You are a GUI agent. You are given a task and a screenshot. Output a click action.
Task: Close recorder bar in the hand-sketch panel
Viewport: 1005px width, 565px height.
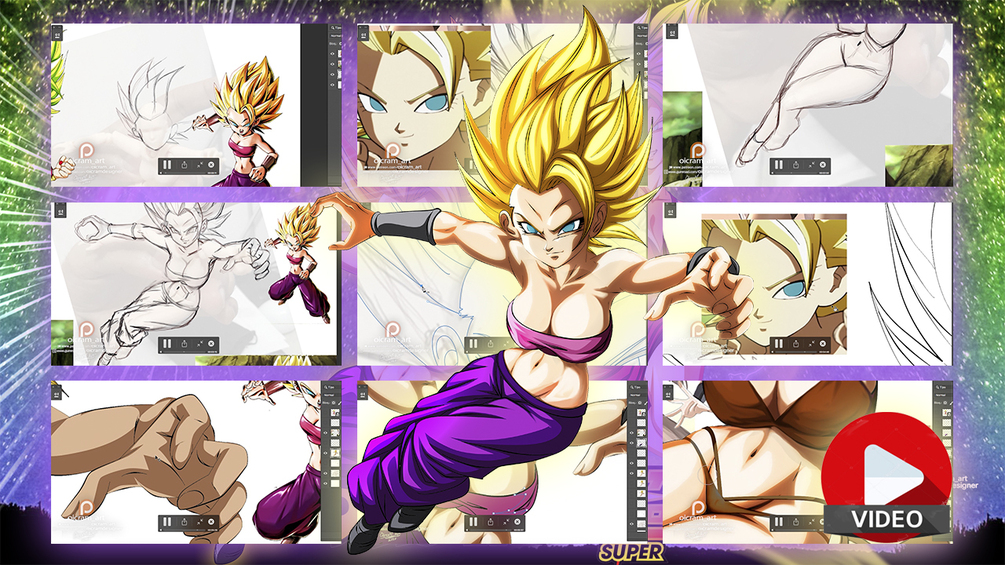pyautogui.click(x=822, y=165)
